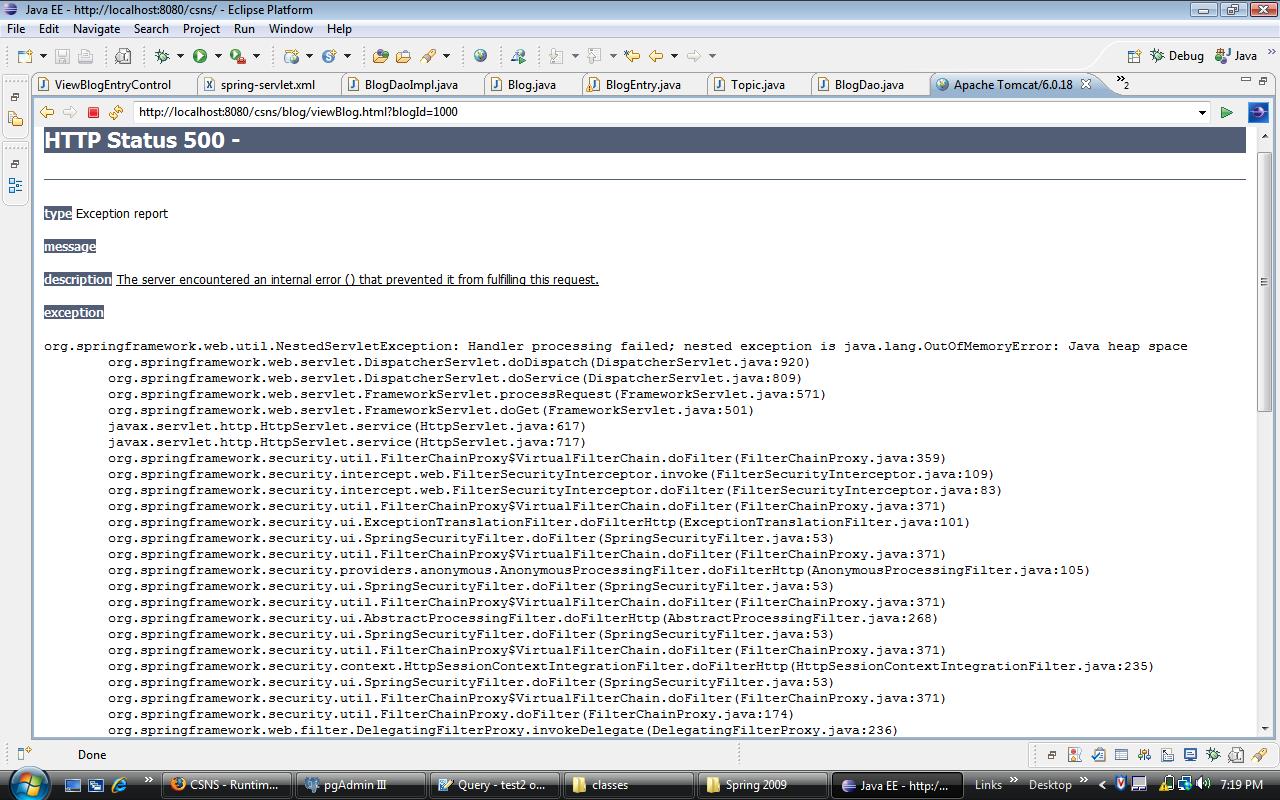Open the Web Browser globe icon in toolbar

(480, 56)
